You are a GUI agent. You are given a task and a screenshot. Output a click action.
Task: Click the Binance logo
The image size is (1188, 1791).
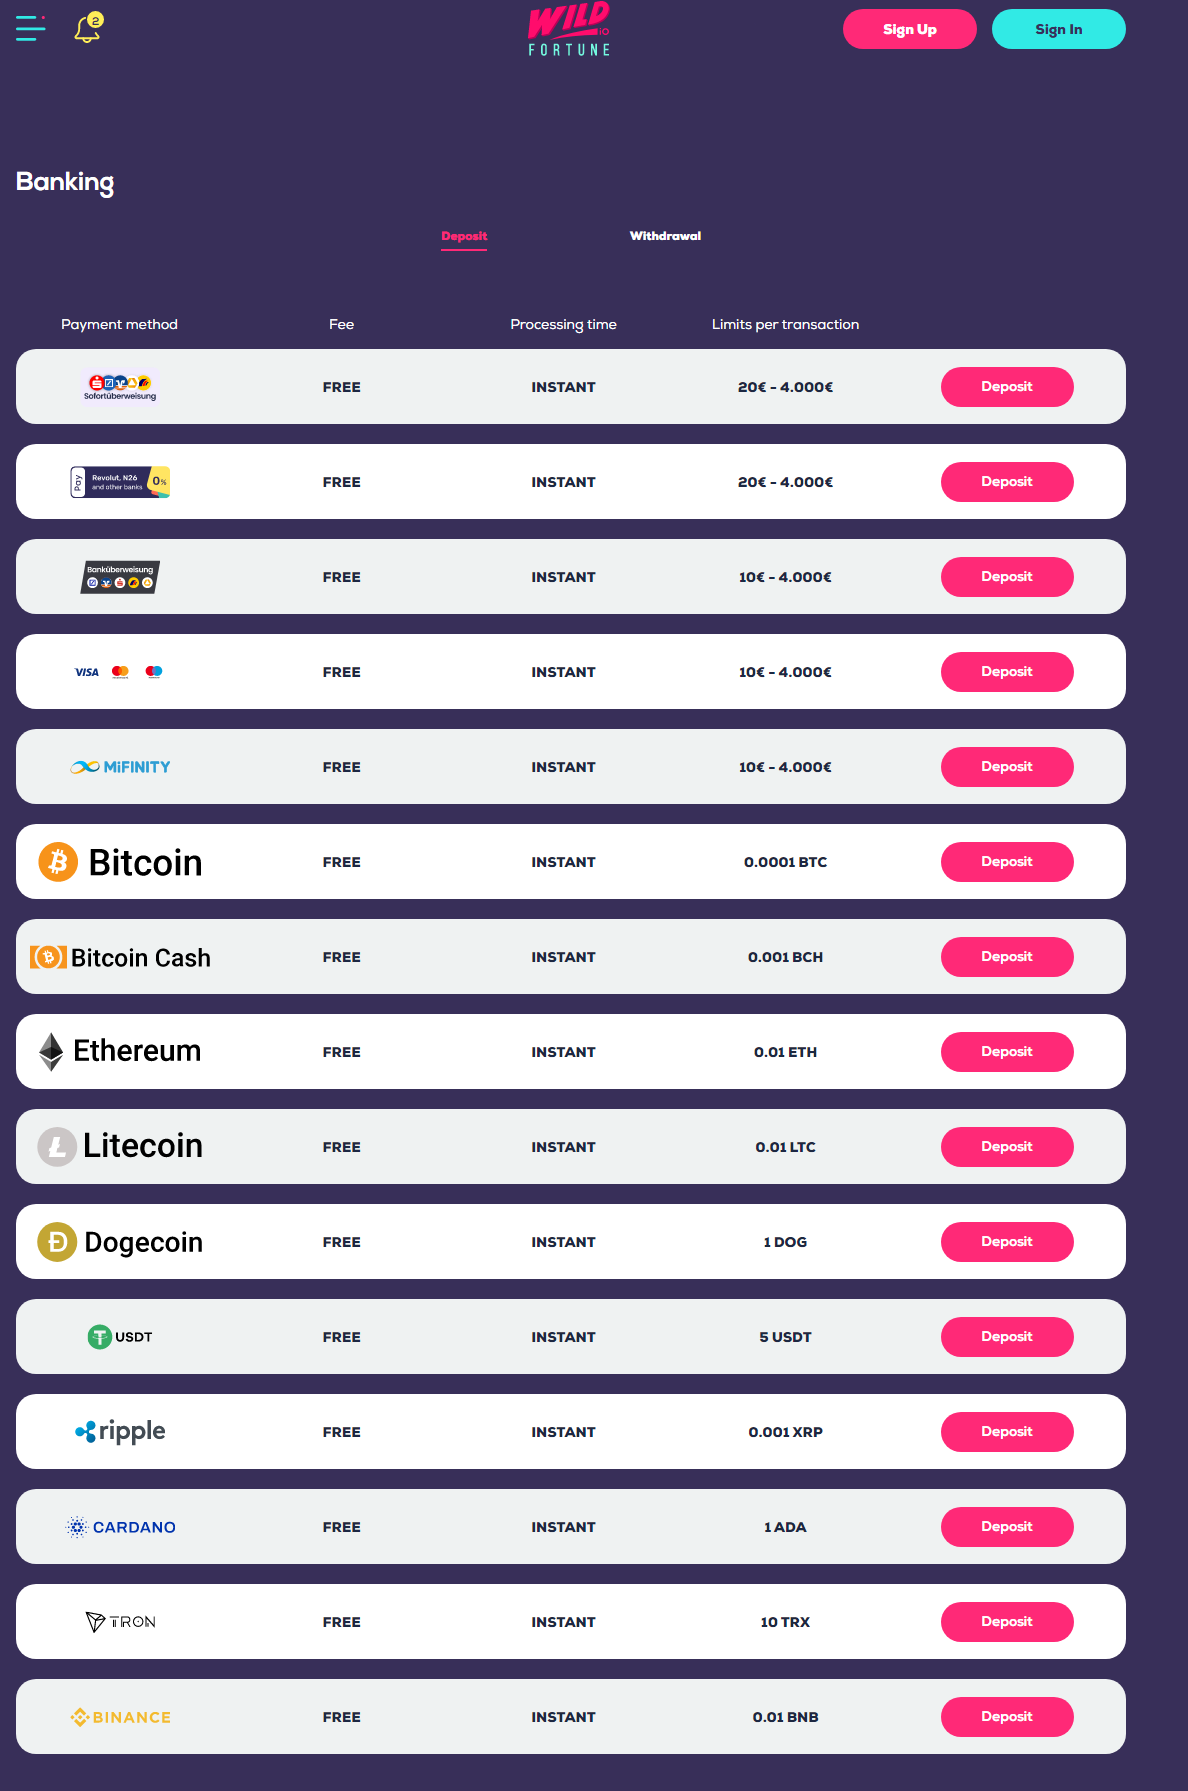point(120,1717)
